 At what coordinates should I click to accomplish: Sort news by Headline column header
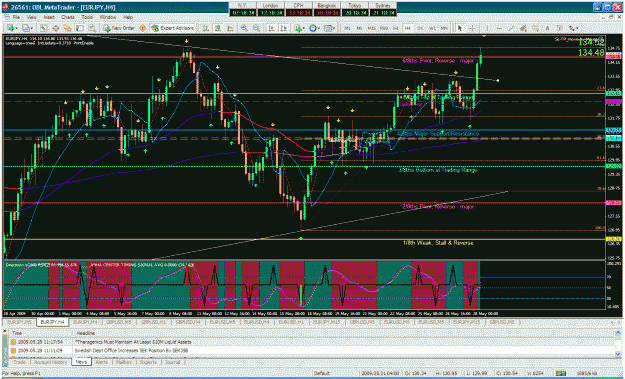click(86, 333)
